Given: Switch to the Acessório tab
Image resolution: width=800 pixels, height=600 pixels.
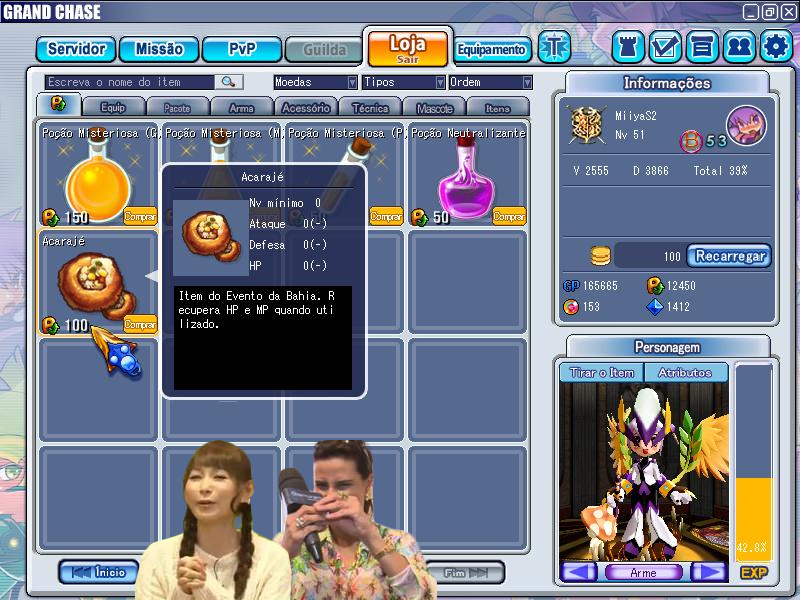Looking at the screenshot, I should coord(306,107).
